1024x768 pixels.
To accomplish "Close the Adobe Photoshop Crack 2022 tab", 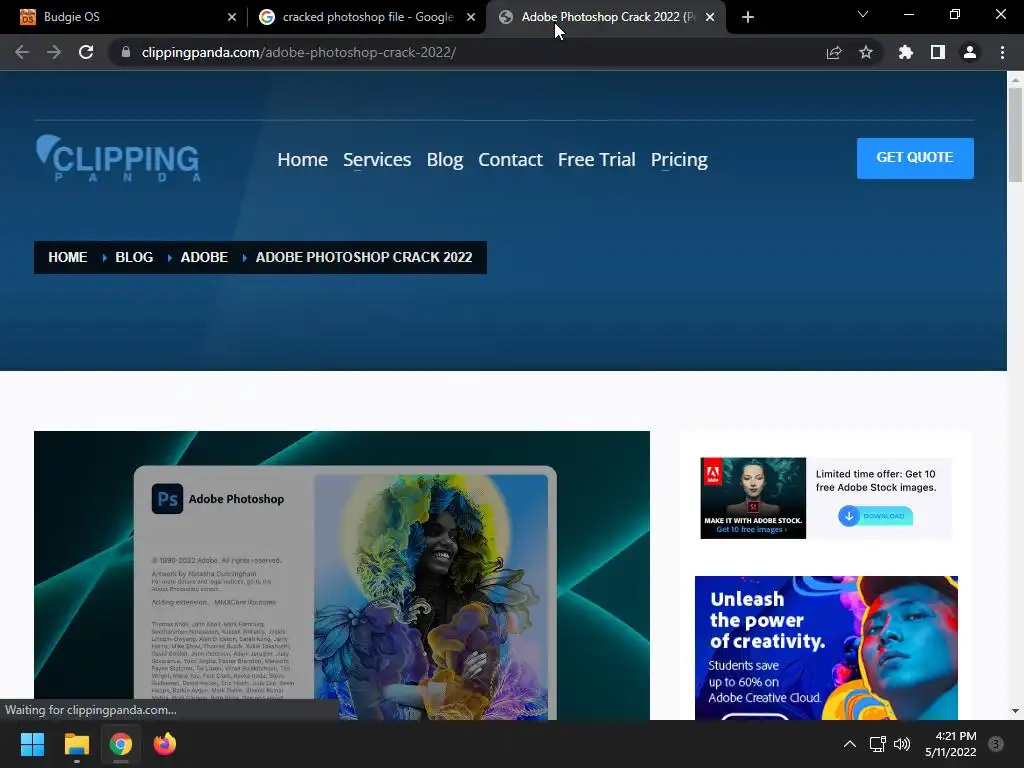I will click(x=710, y=17).
